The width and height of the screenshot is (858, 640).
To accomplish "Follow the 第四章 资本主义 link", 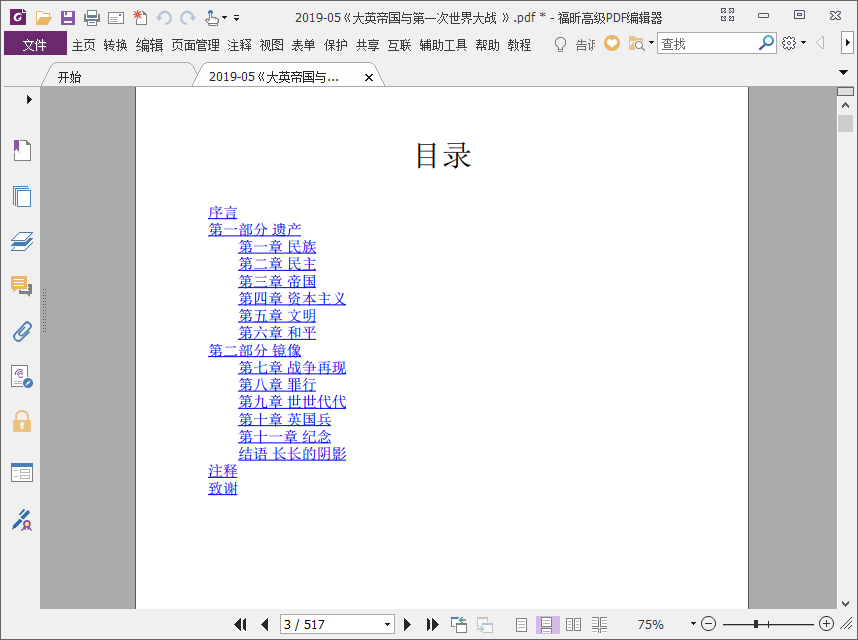I will pyautogui.click(x=292, y=299).
